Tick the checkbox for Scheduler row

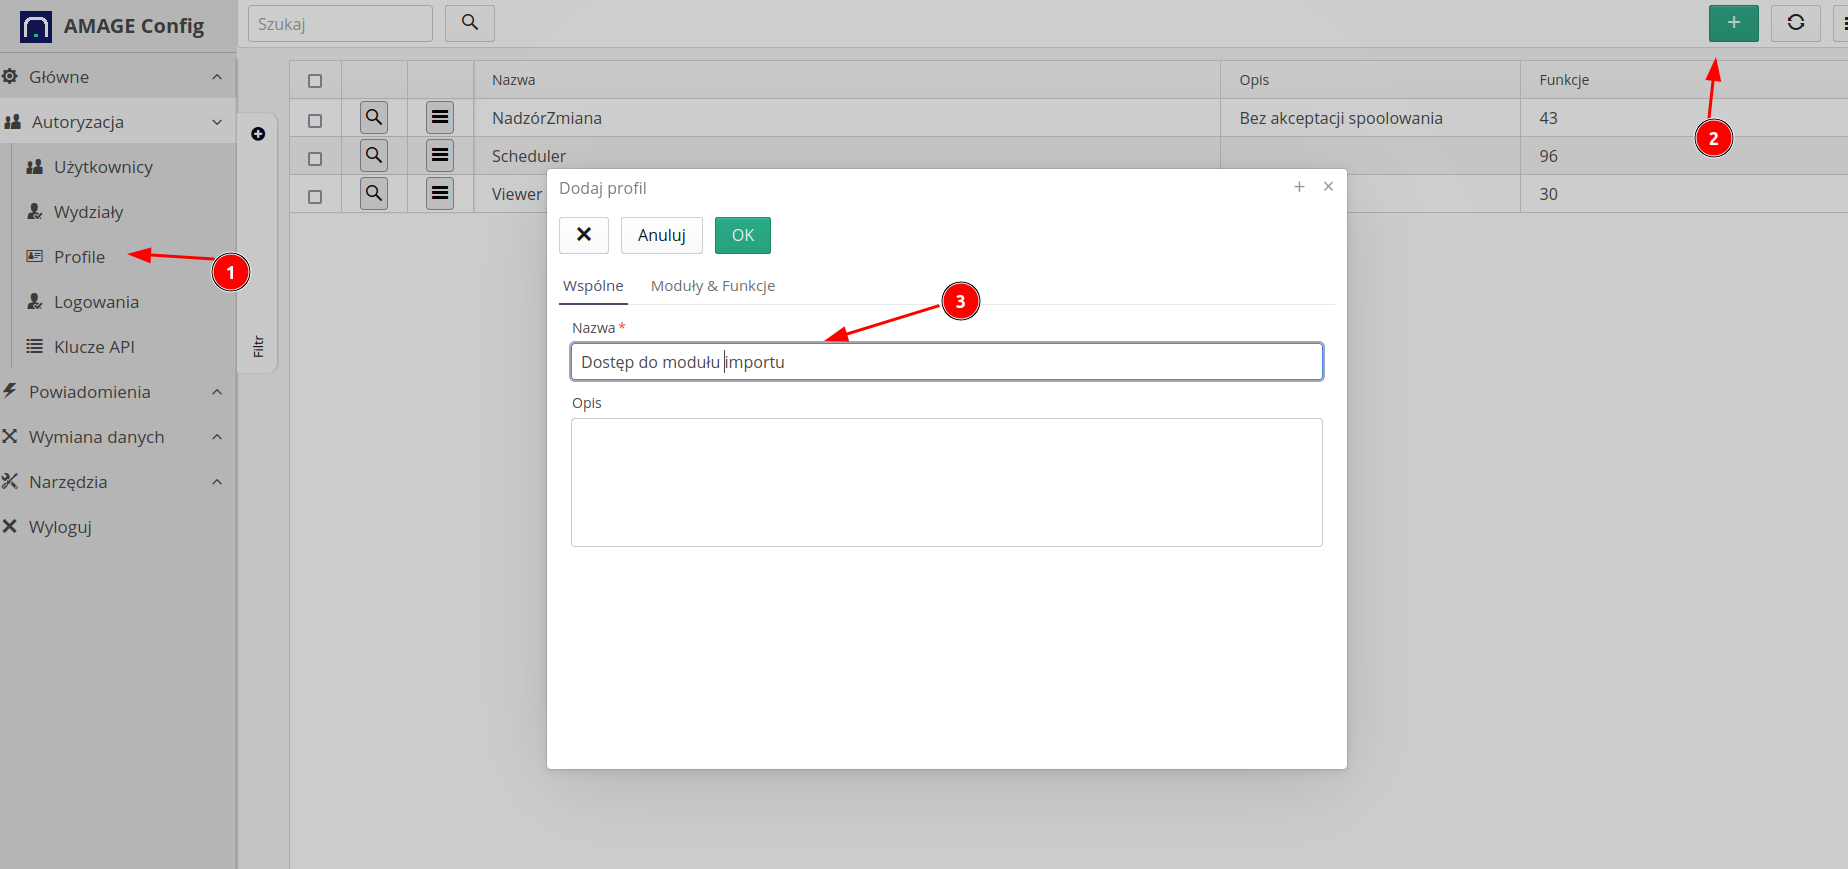coord(315,159)
